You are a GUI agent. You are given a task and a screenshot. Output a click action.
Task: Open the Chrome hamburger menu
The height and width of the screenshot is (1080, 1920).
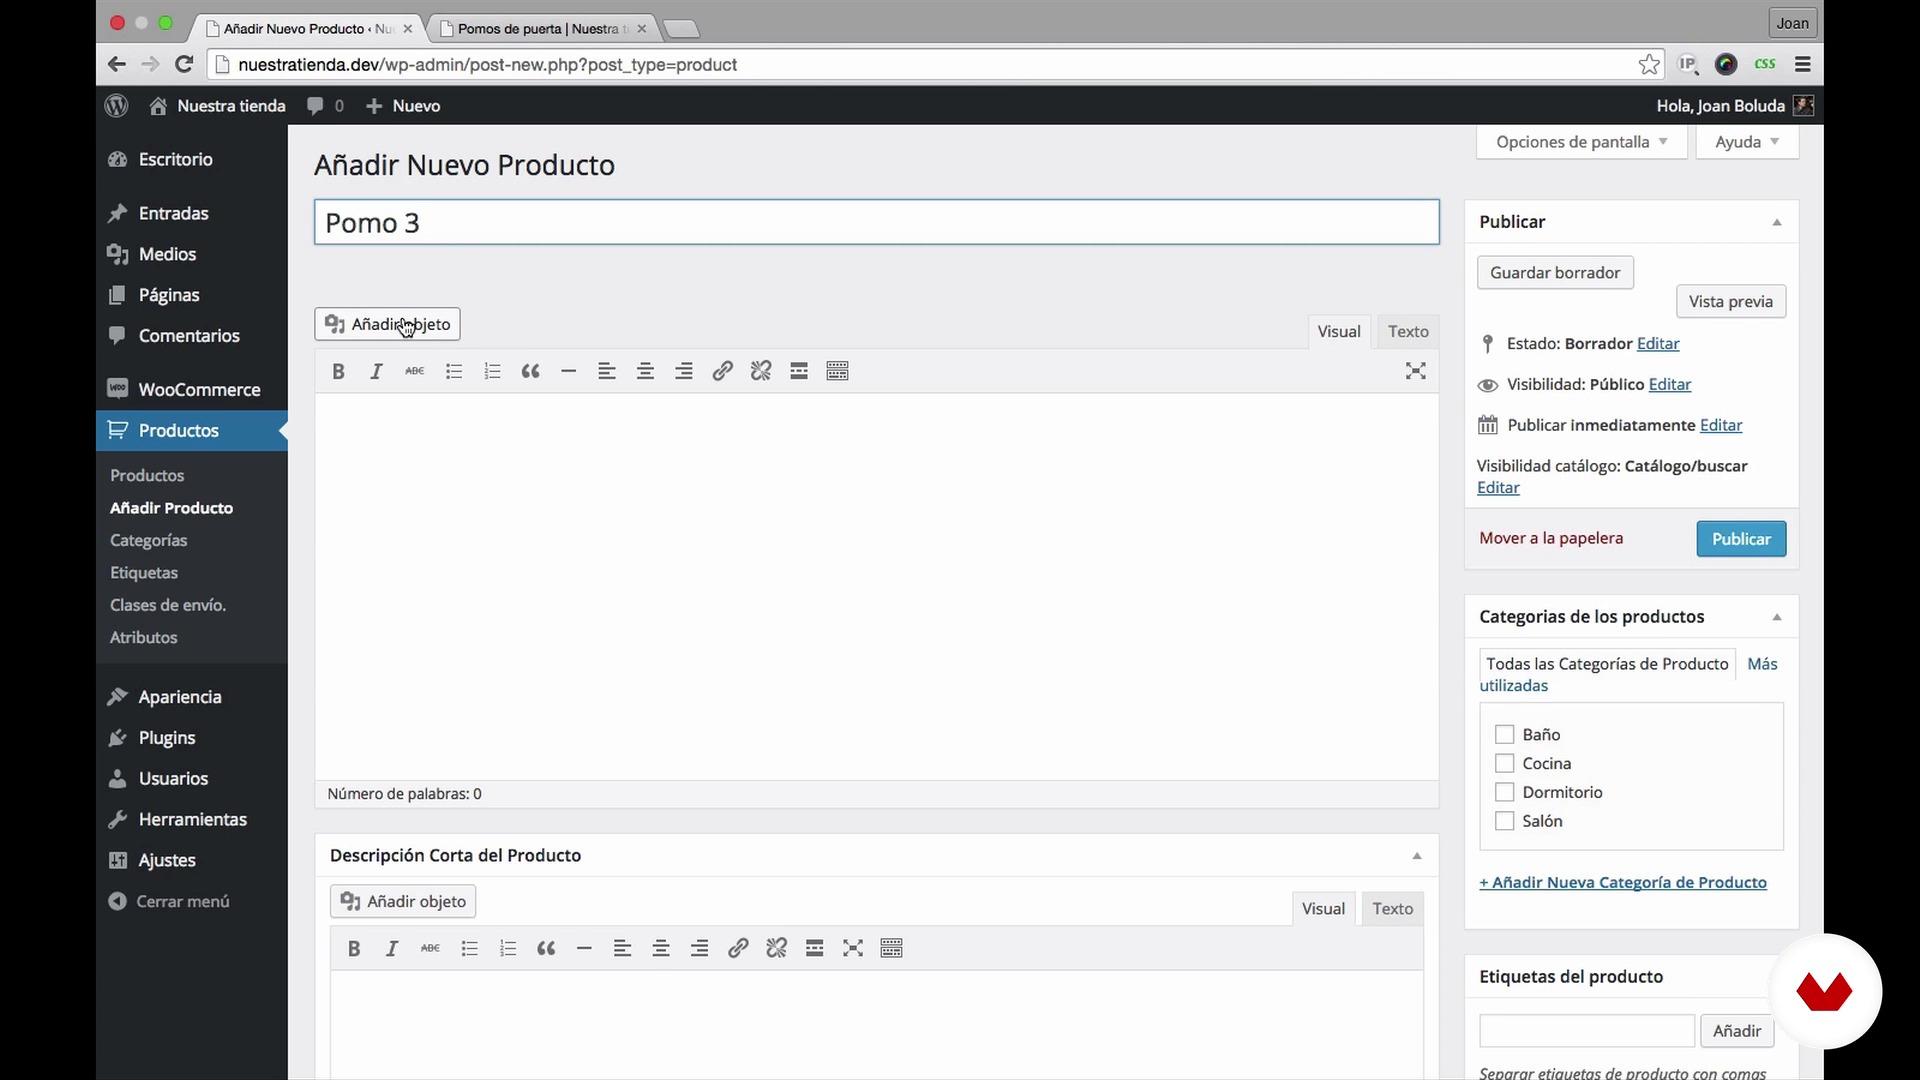(1803, 64)
